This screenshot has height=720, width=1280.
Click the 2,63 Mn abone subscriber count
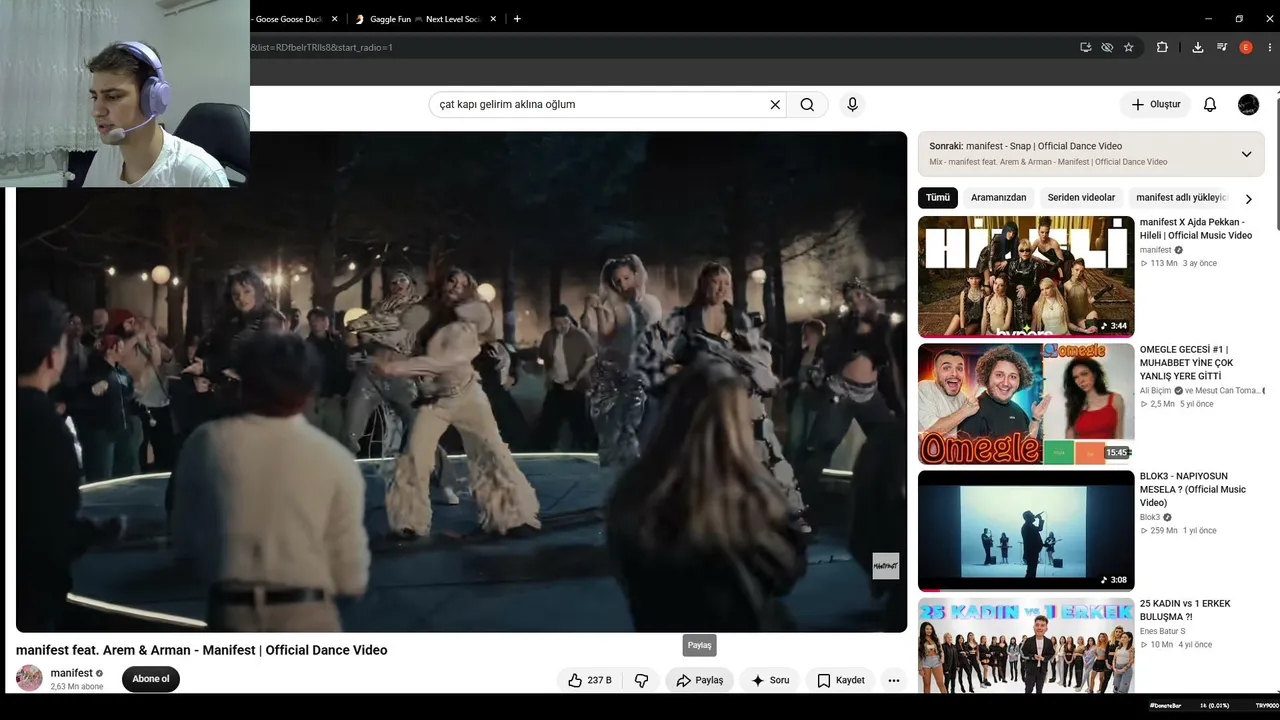pos(77,687)
